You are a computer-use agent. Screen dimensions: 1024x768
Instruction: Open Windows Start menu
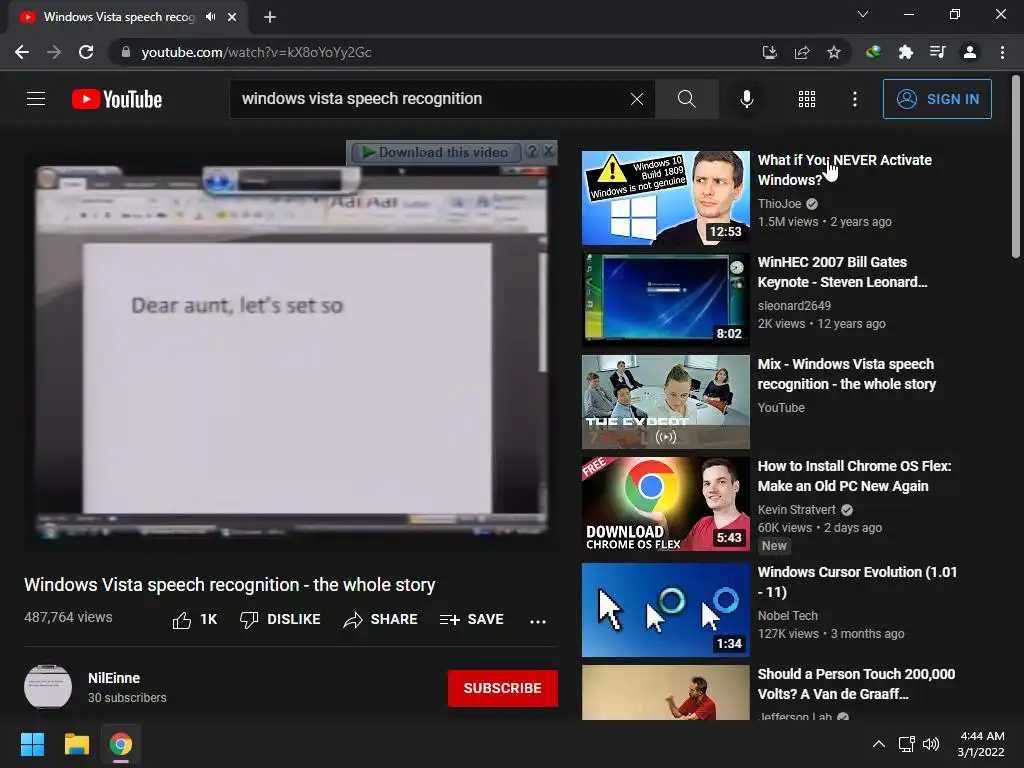32,744
